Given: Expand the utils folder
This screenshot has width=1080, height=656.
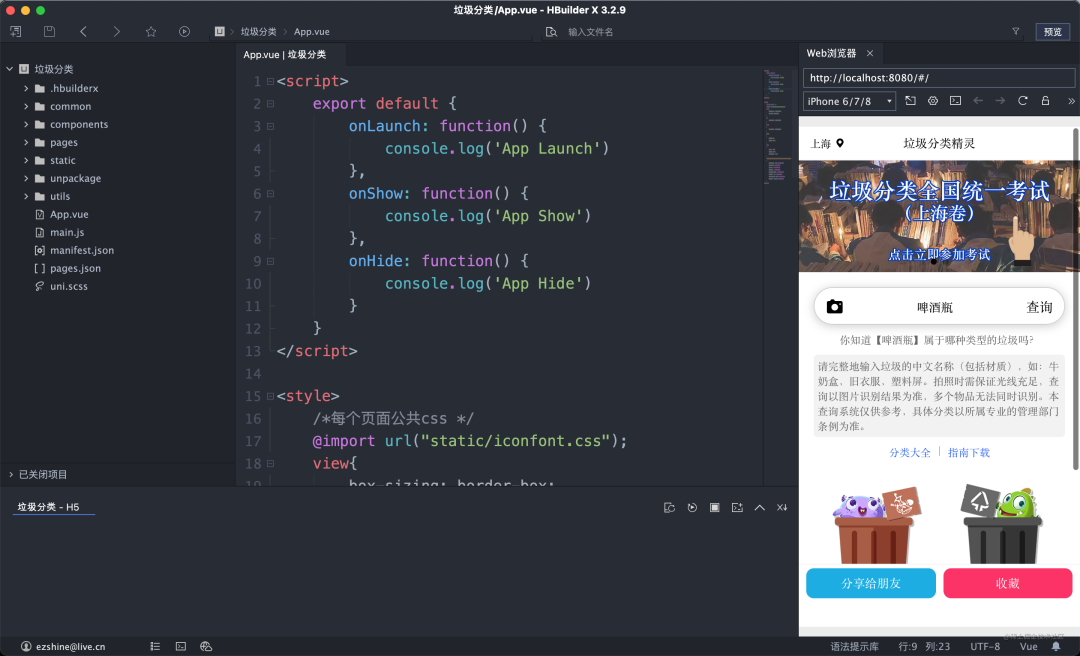Looking at the screenshot, I should pos(26,196).
